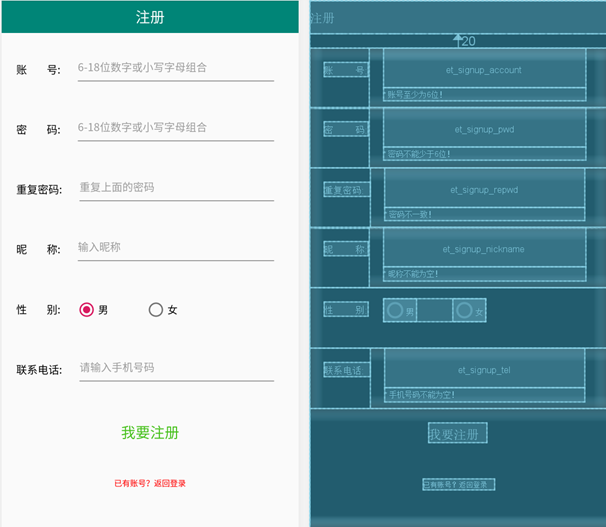Click the phone number input field
606x527 pixels.
click(177, 369)
